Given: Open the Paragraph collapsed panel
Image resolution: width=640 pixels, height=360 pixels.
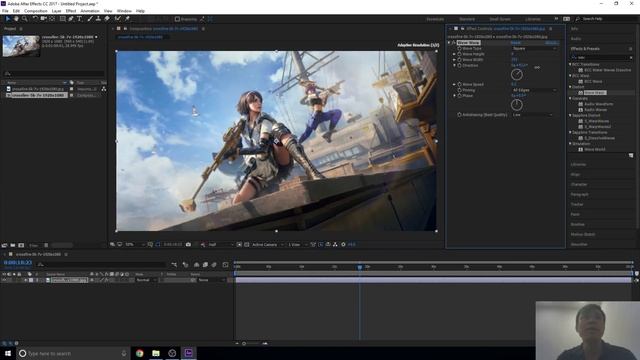Looking at the screenshot, I should (580, 194).
